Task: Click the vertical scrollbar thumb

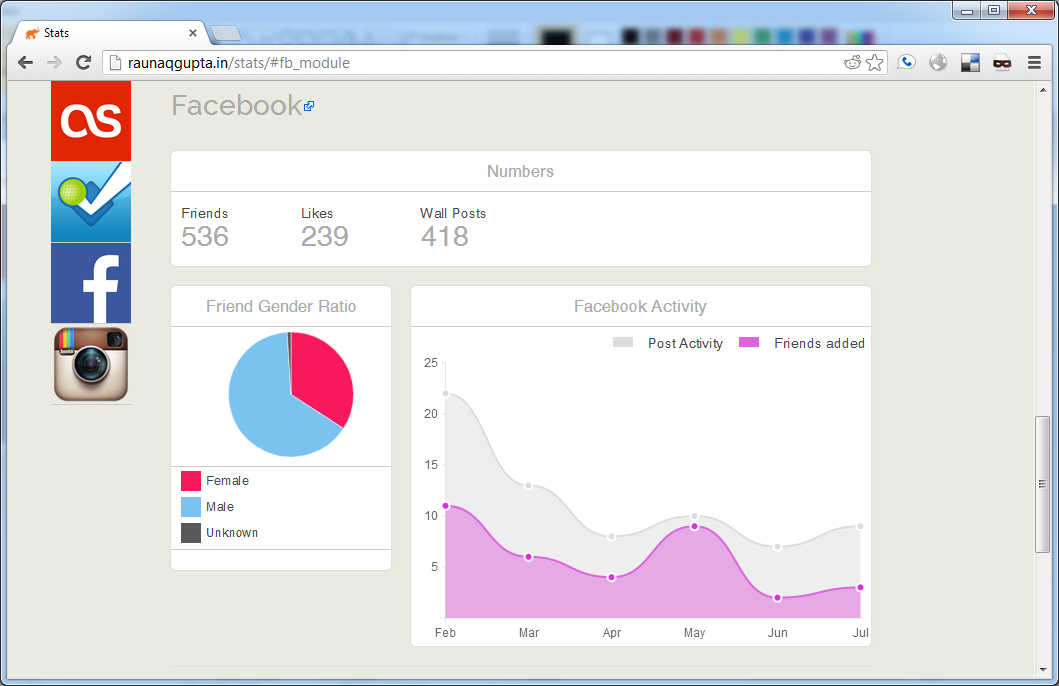Action: (x=1043, y=484)
